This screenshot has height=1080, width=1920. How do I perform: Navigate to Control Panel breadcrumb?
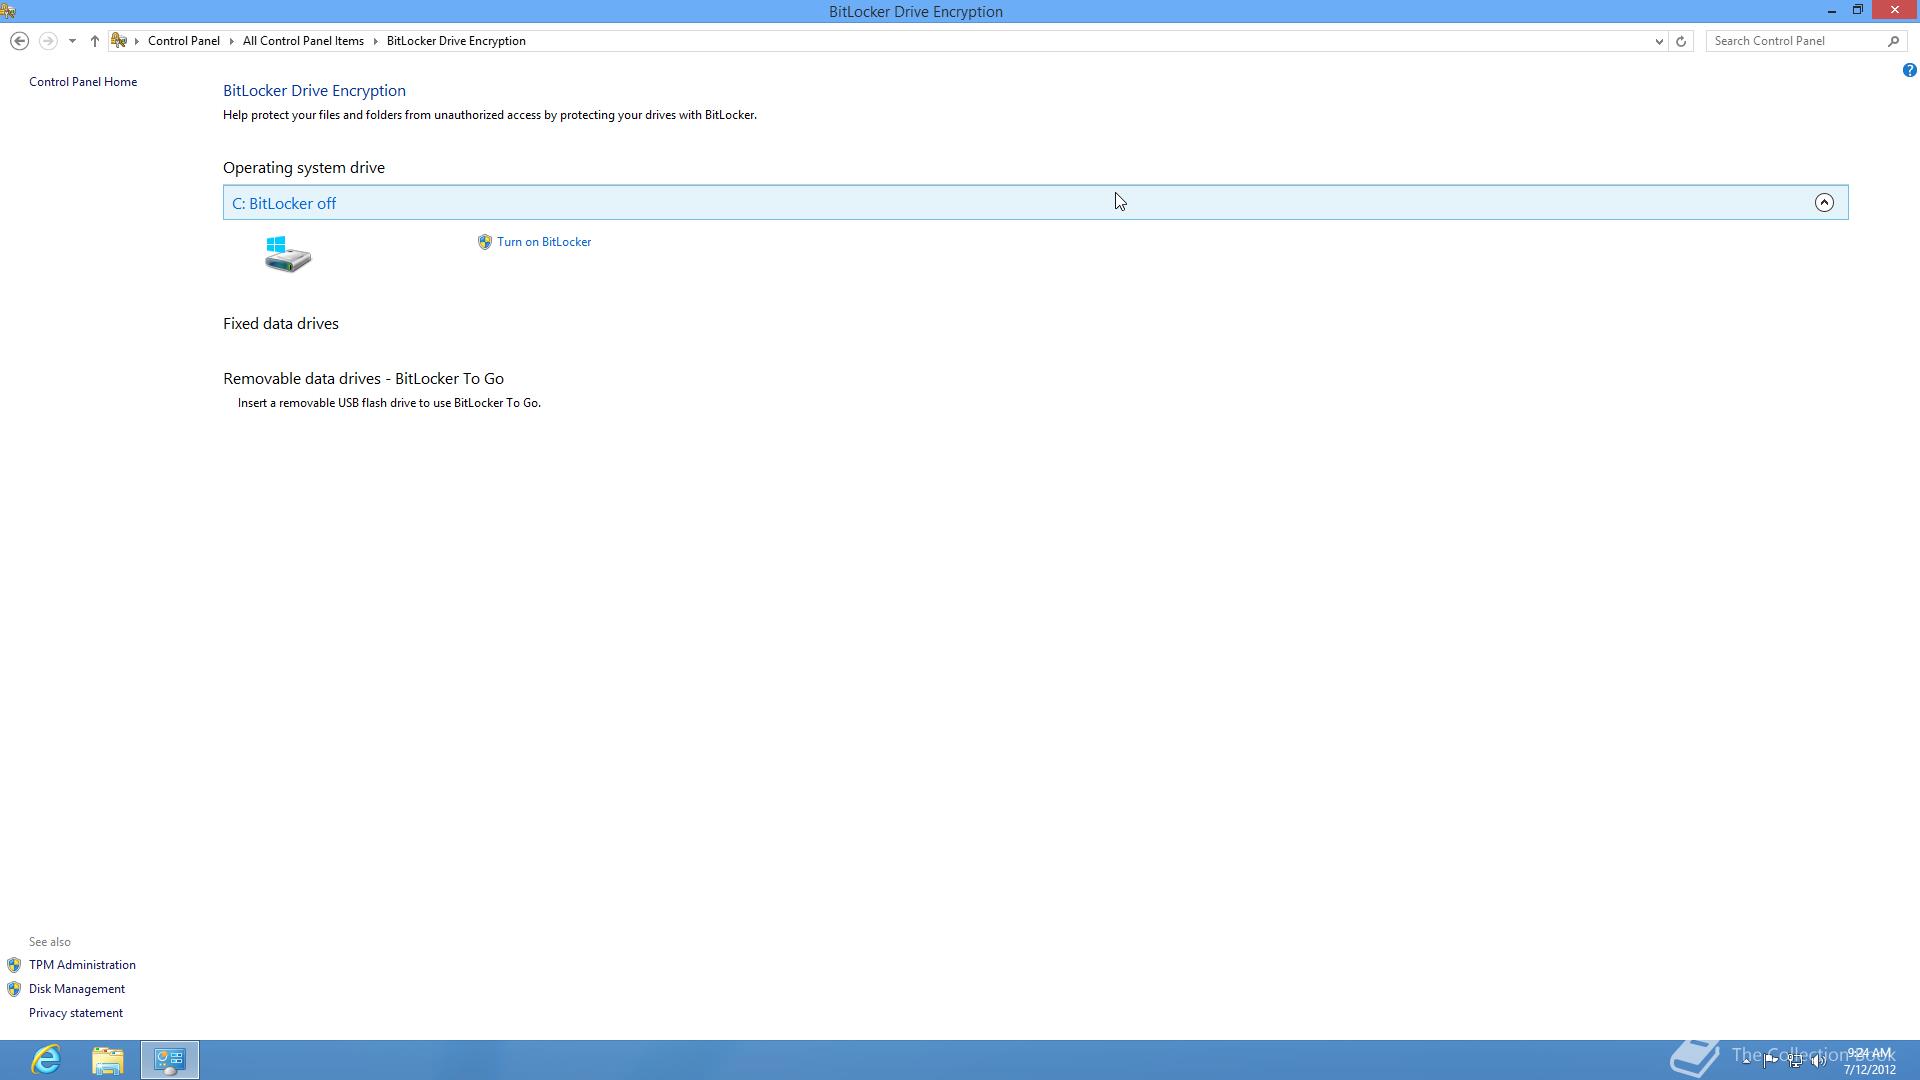coord(184,41)
